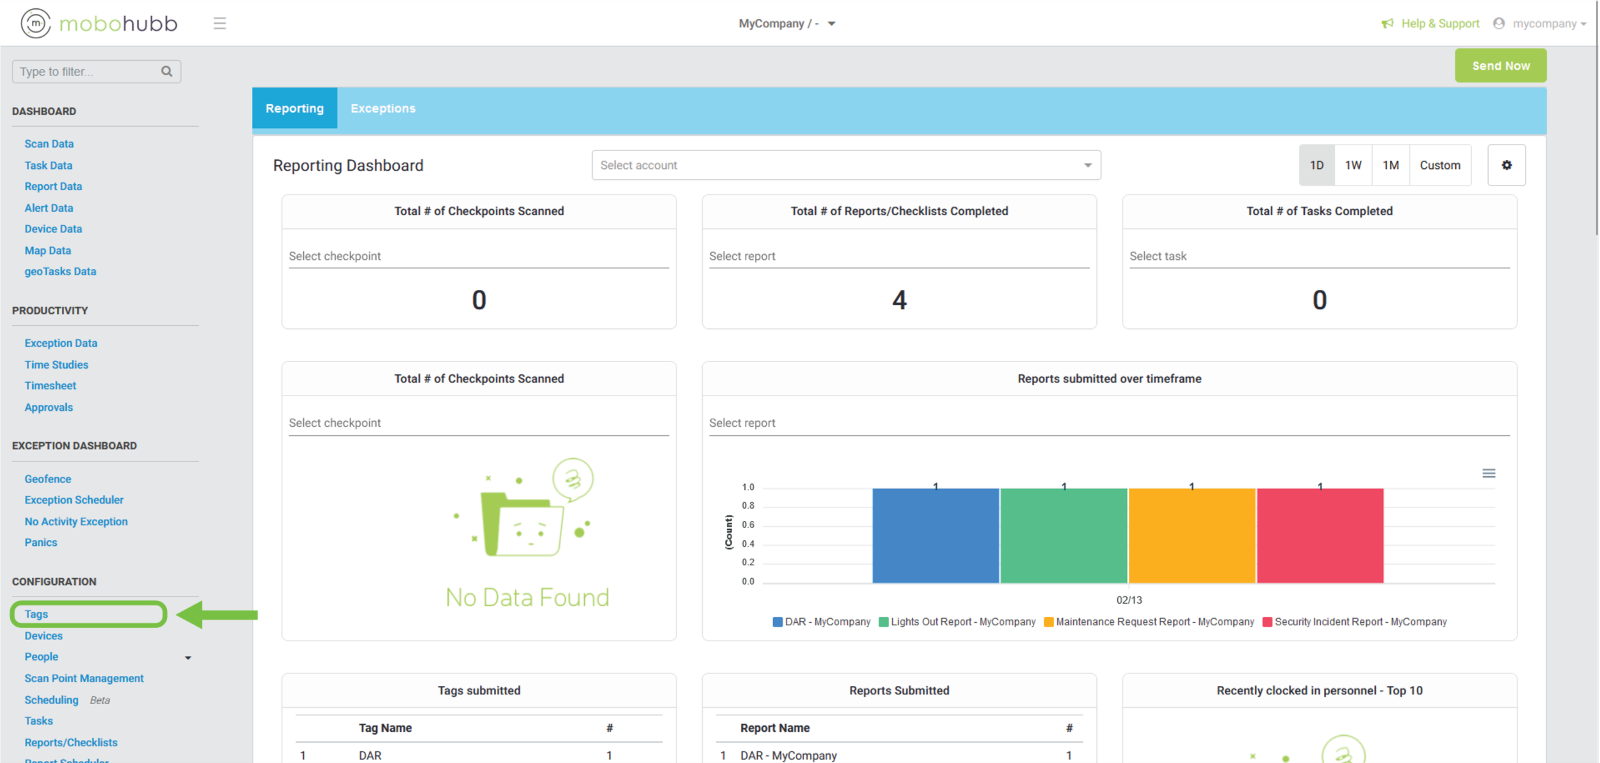Switch to the Exceptions tab
This screenshot has height=763, width=1600.
click(383, 108)
